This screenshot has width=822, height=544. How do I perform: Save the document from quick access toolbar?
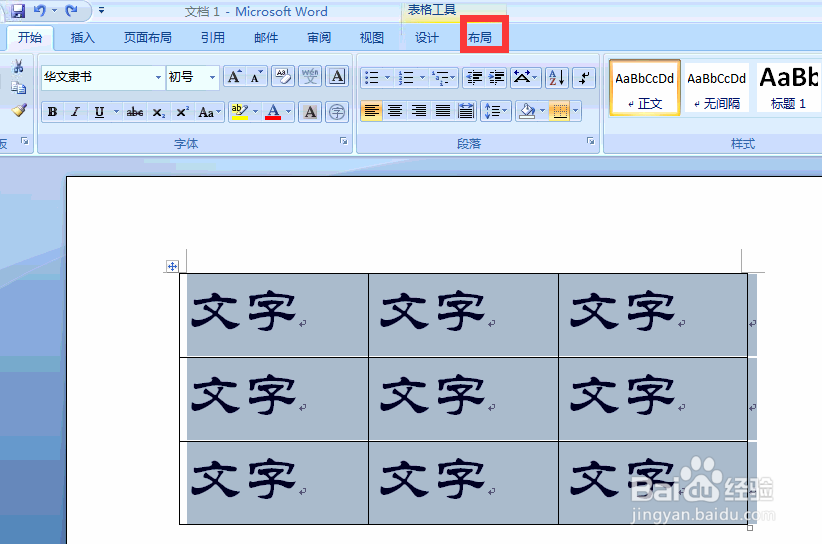[x=18, y=10]
